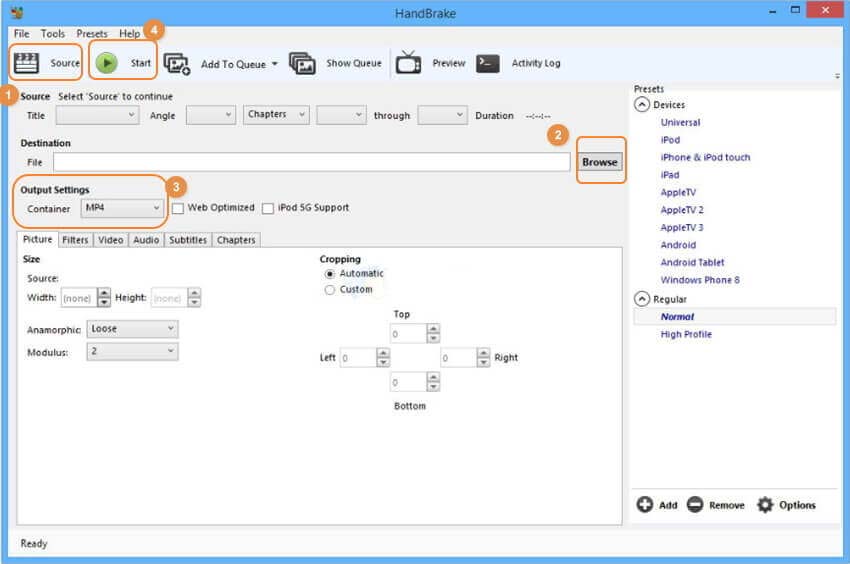This screenshot has width=850, height=564.
Task: Collapse the Devices preset group
Action: click(x=641, y=105)
